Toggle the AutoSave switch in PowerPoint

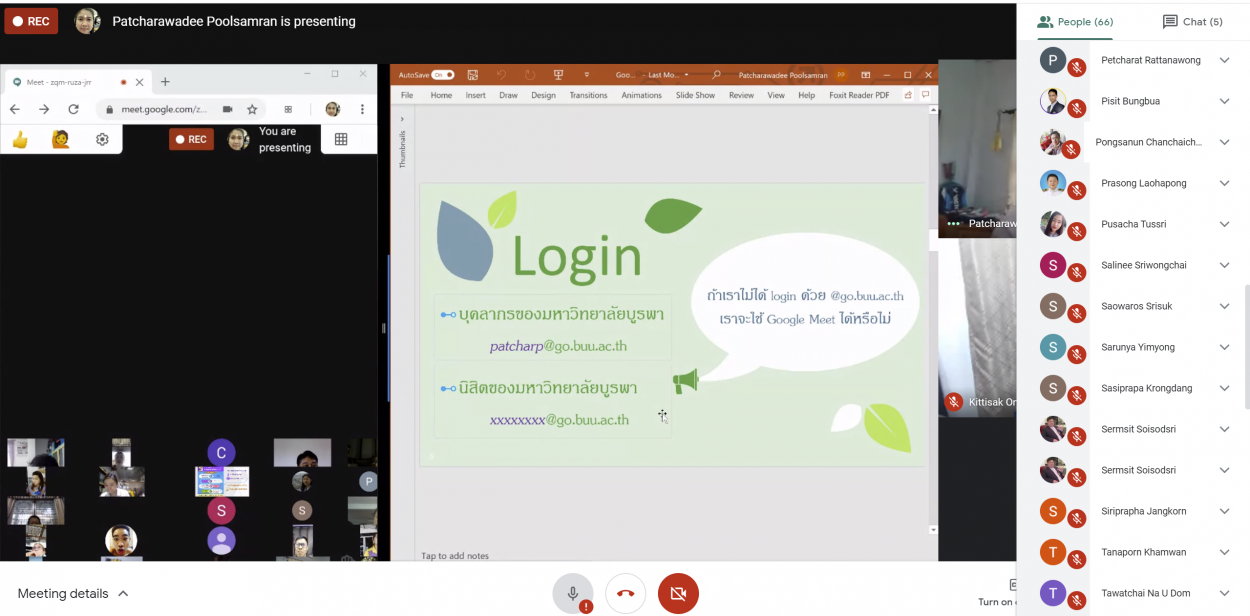click(443, 75)
